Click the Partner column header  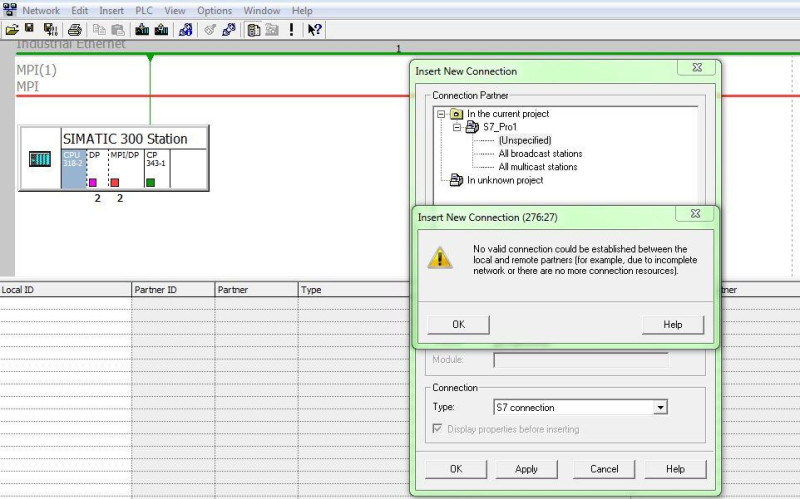[x=256, y=290]
